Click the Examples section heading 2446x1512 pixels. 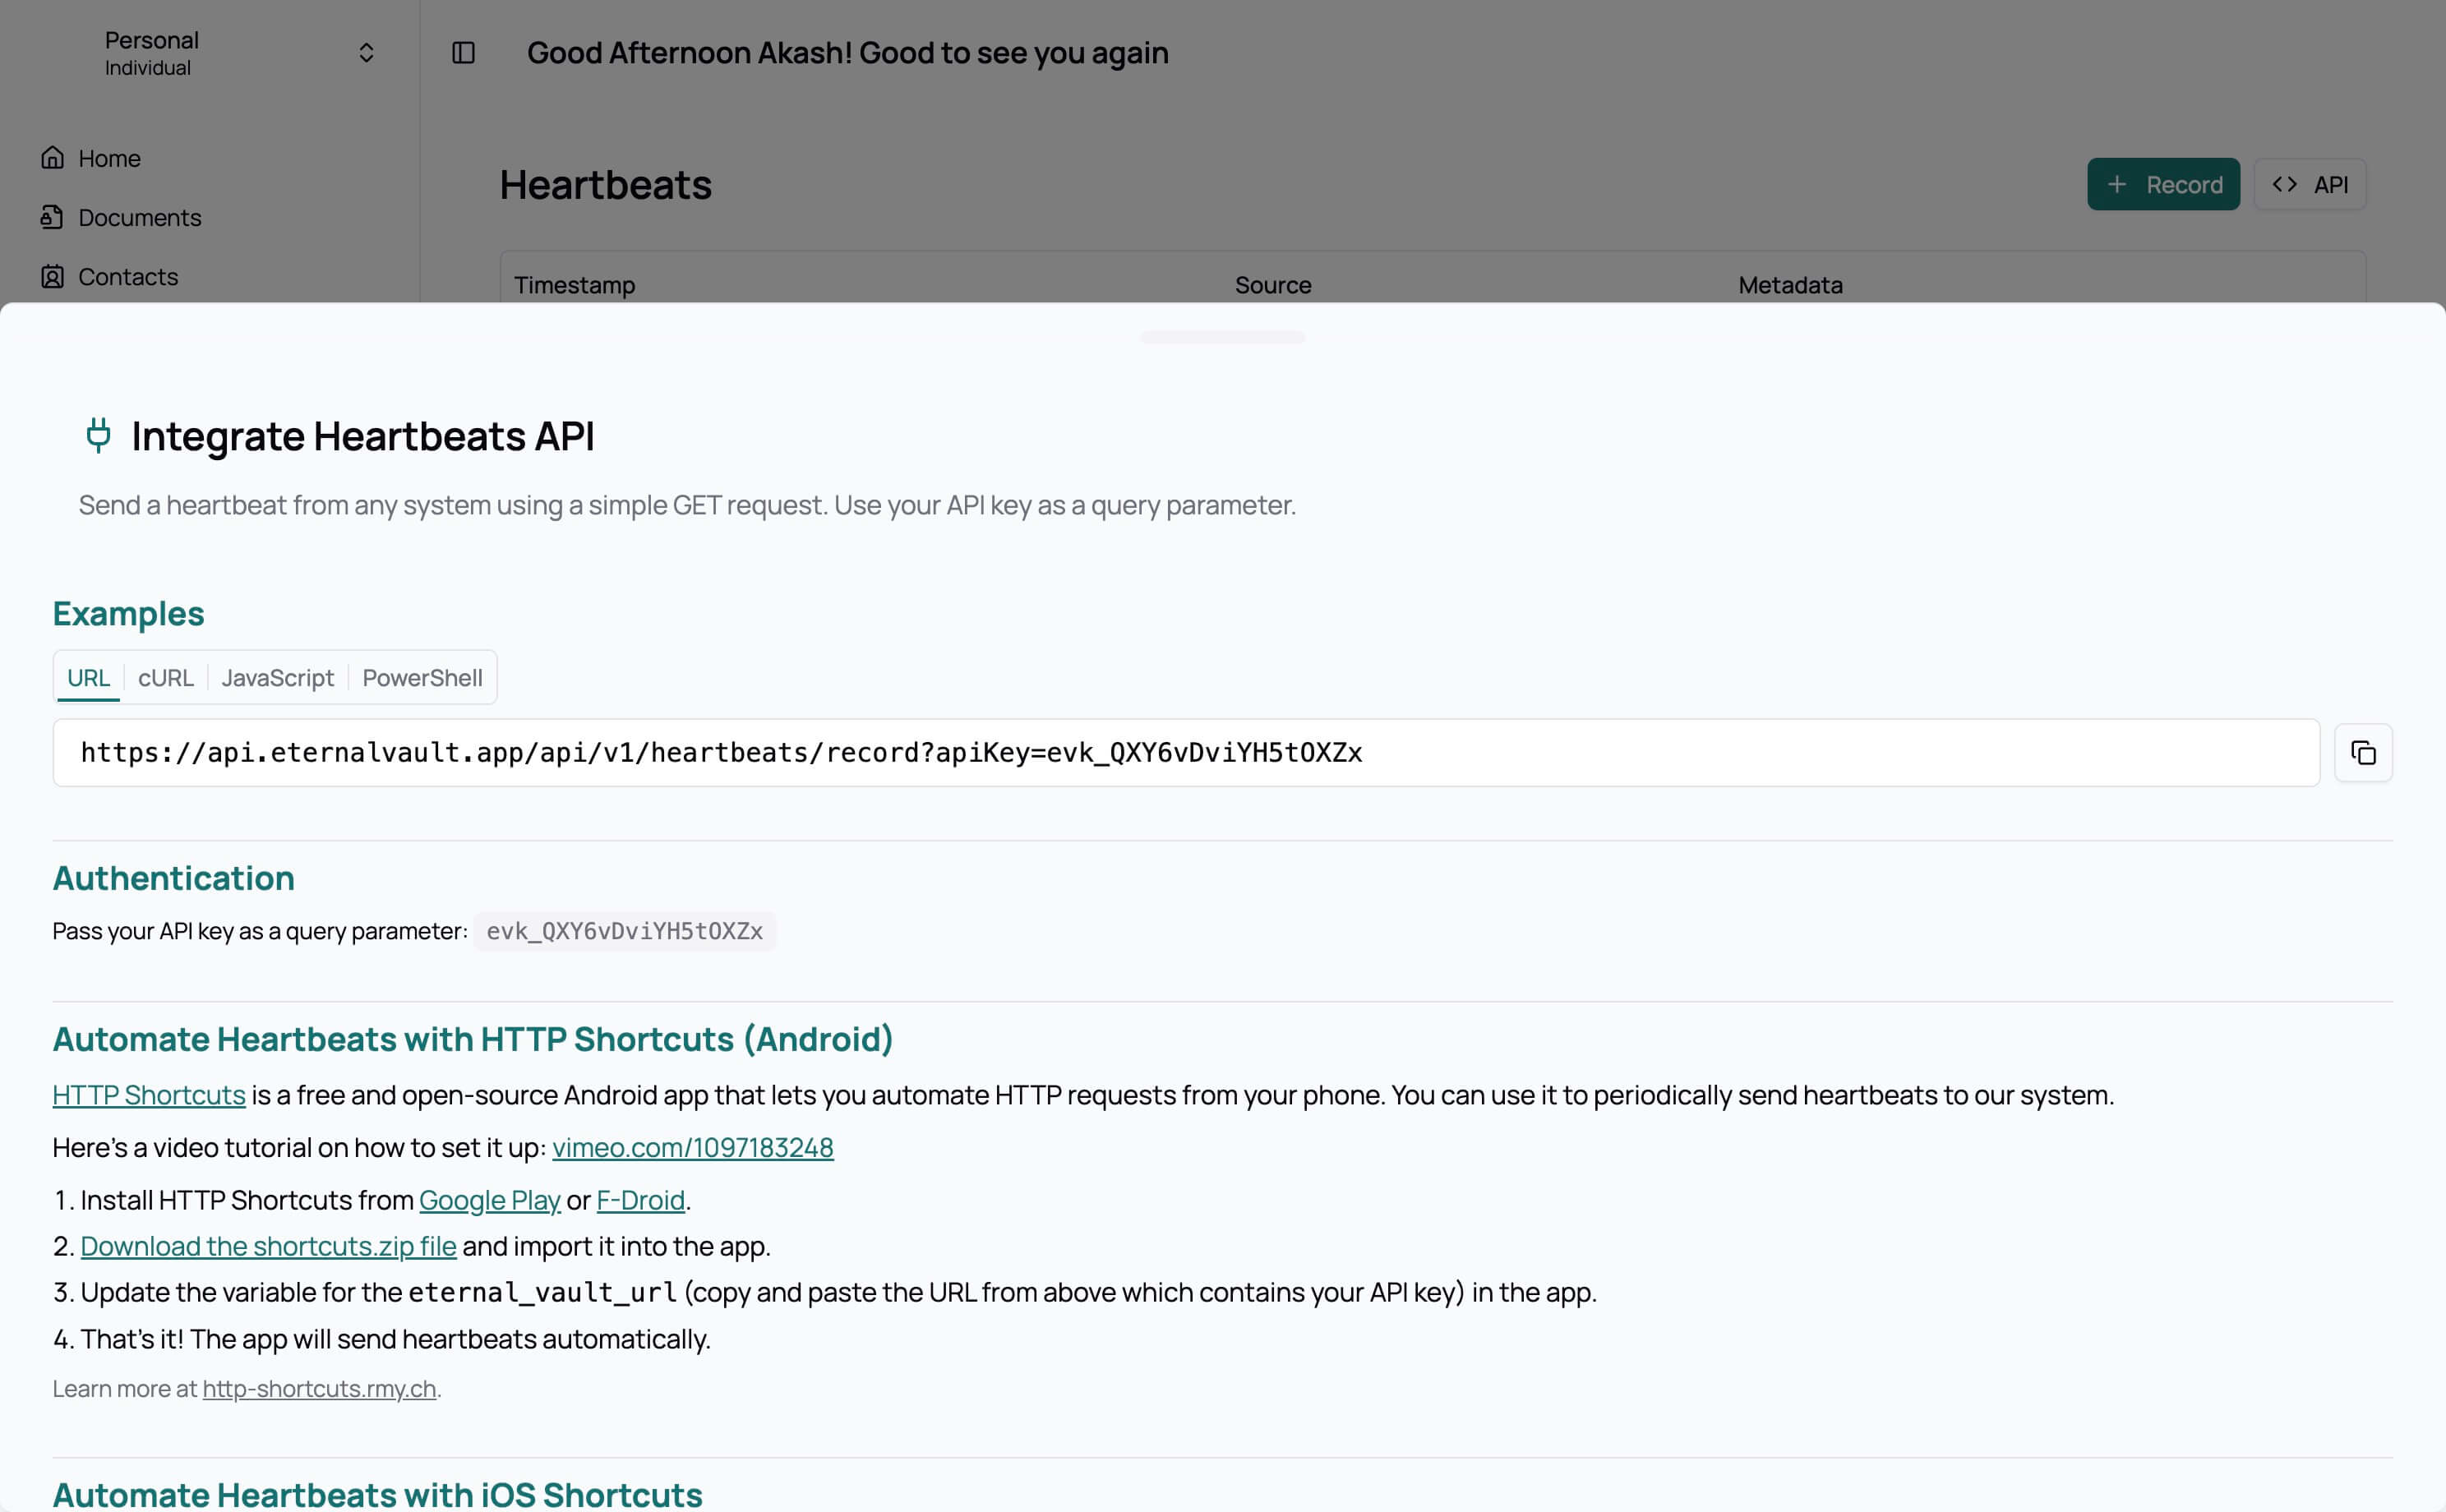coord(128,614)
